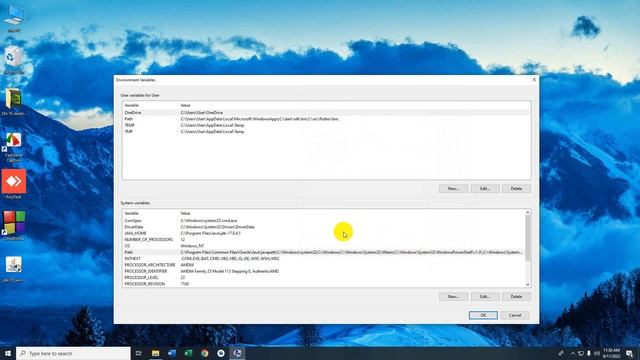
Task: Open File Explorer from the taskbar
Action: click(x=155, y=353)
